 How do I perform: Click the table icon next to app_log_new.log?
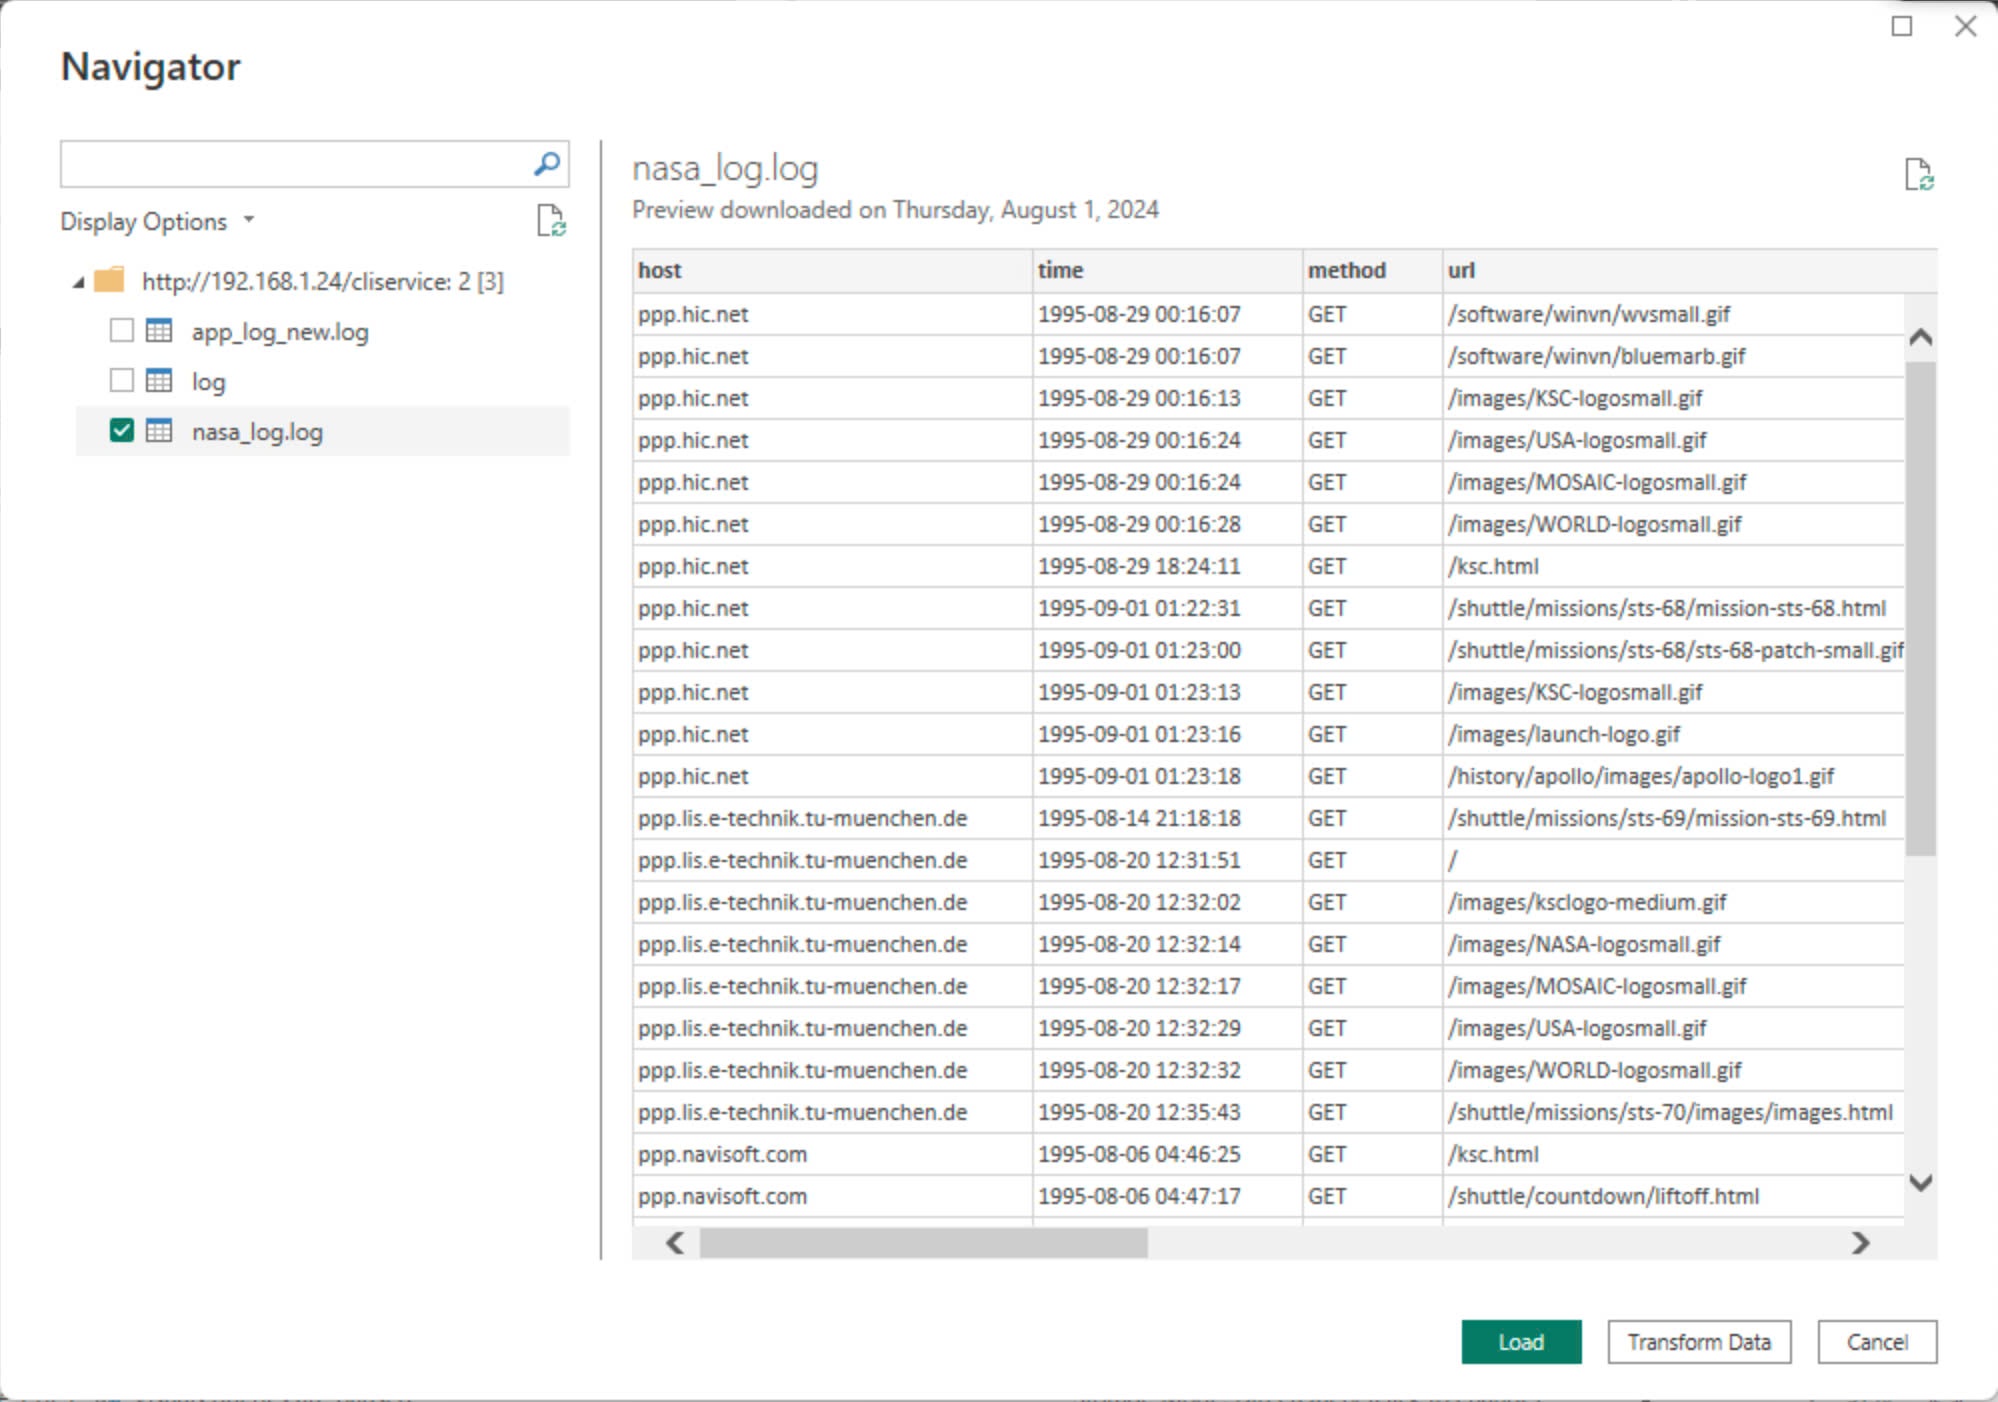click(x=159, y=330)
